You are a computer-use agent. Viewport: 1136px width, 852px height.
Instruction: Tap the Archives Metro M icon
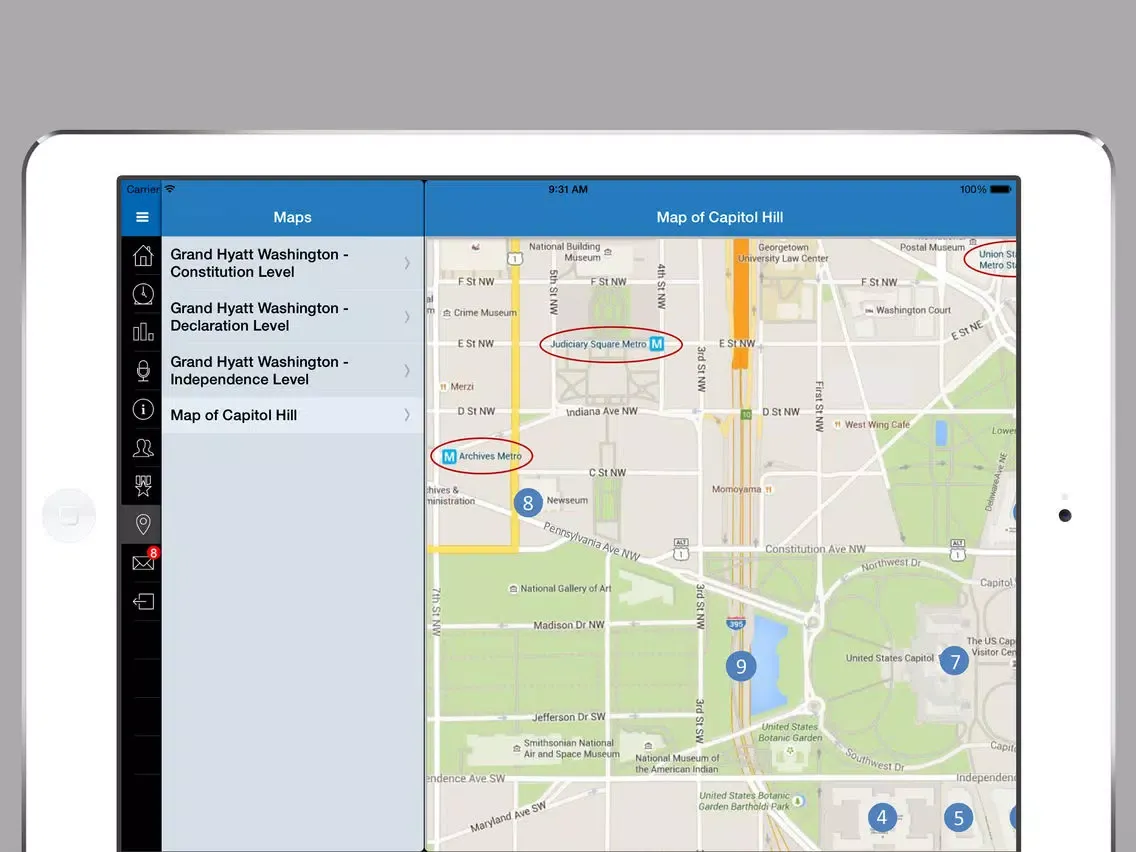pos(448,456)
